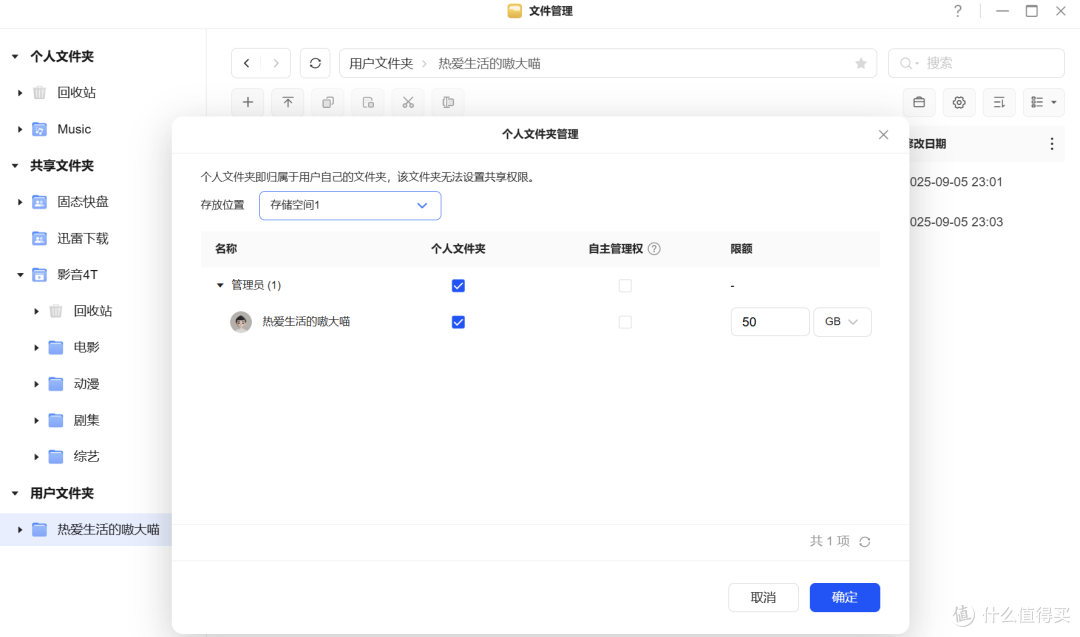Click the briefcase icon in toolbar

coord(919,103)
